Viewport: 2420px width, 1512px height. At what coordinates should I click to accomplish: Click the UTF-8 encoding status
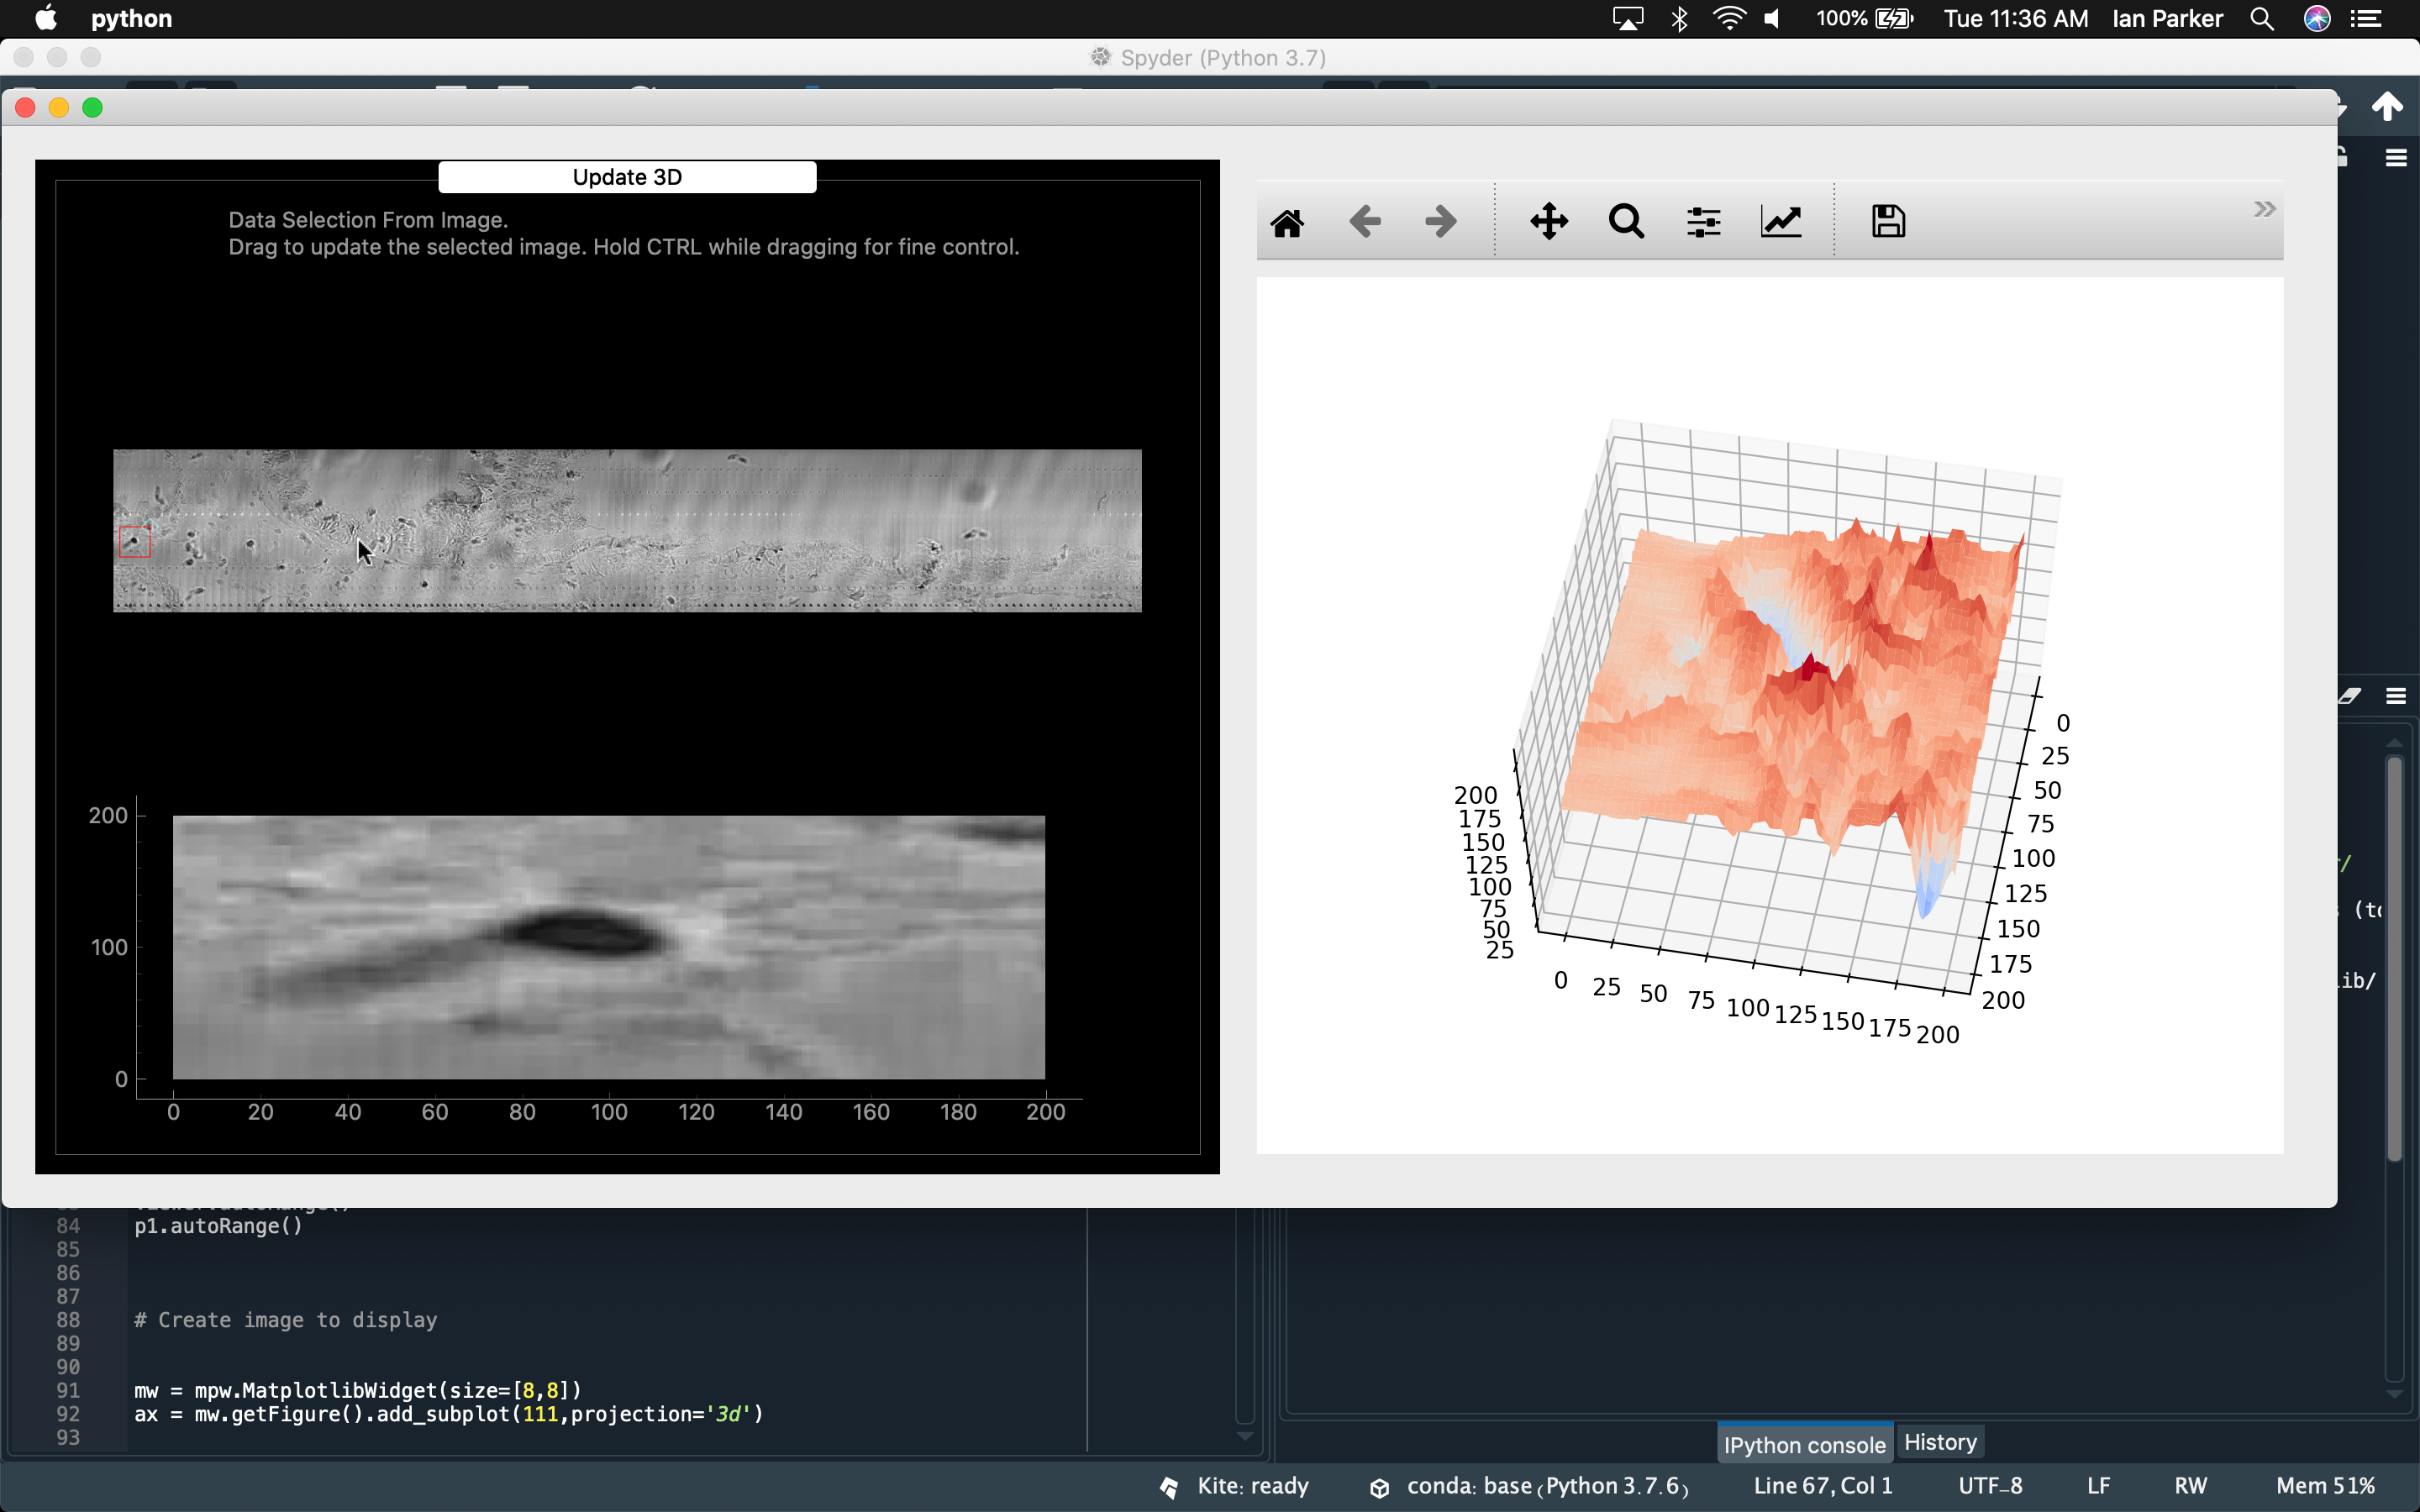1990,1486
